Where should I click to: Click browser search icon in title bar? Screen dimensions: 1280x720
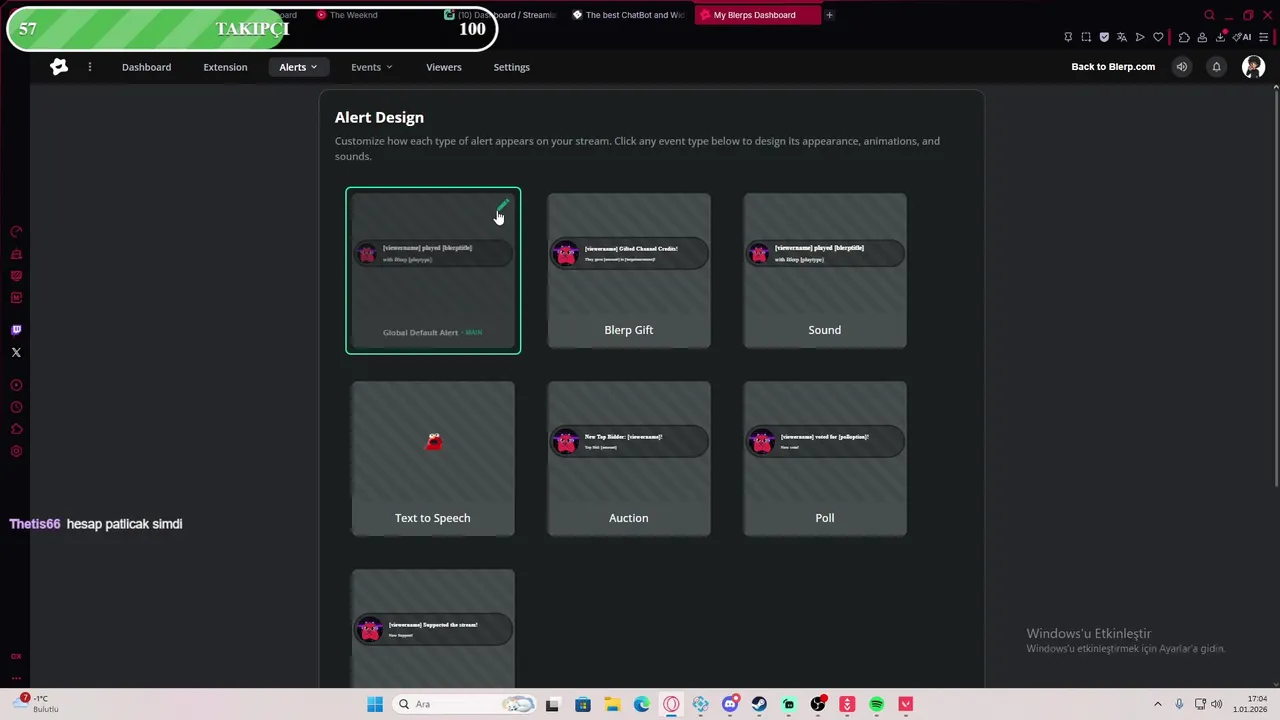pyautogui.click(x=1209, y=15)
